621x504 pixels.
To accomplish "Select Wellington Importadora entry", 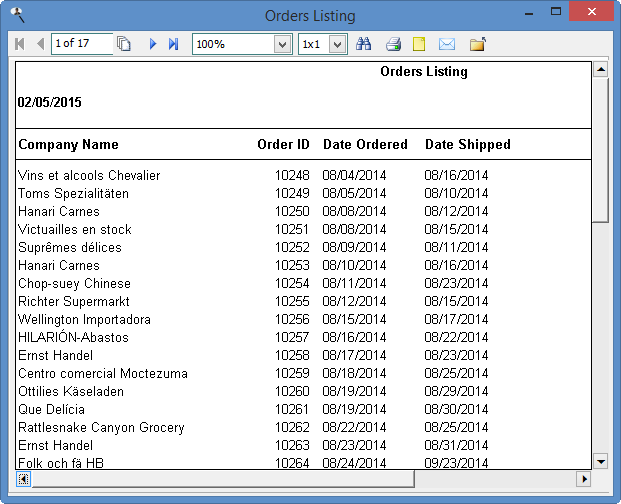I will [85, 320].
